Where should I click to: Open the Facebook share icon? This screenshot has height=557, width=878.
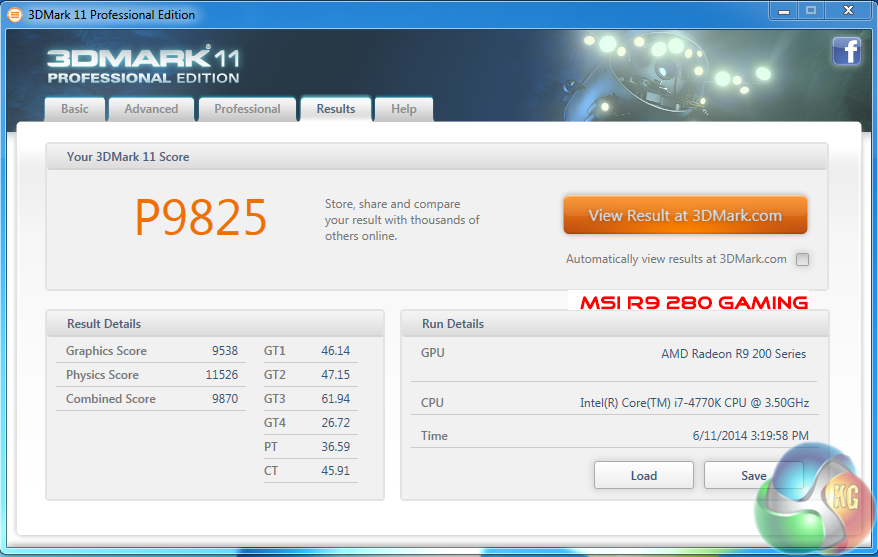click(x=846, y=52)
